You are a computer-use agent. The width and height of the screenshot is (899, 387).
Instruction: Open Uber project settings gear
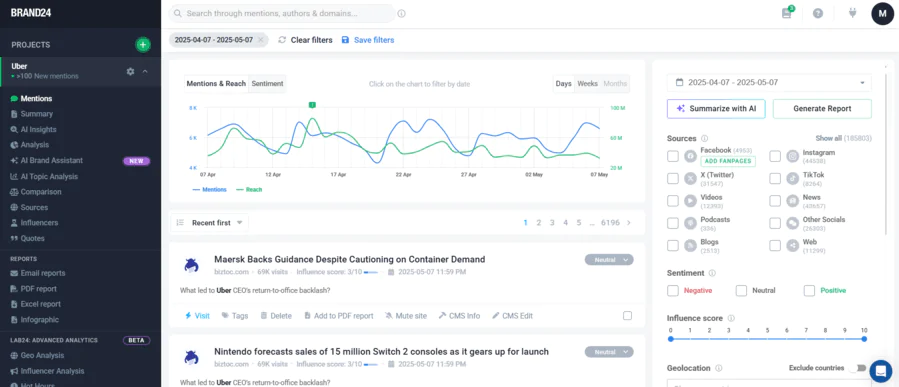130,71
